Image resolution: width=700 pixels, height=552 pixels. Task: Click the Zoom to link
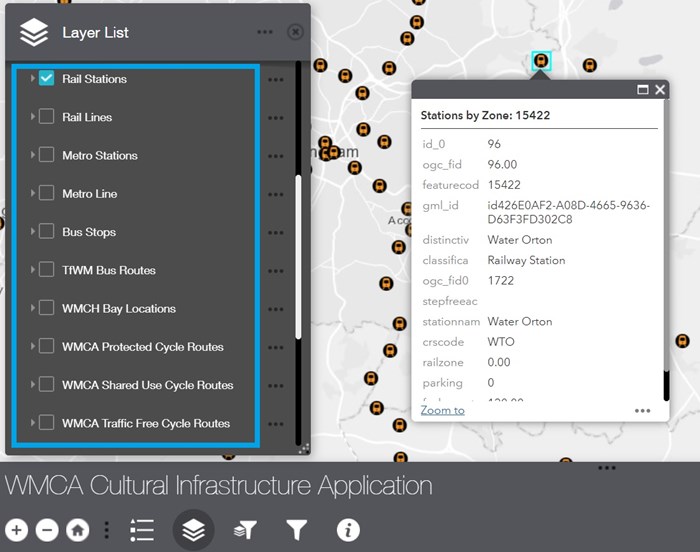pos(442,410)
